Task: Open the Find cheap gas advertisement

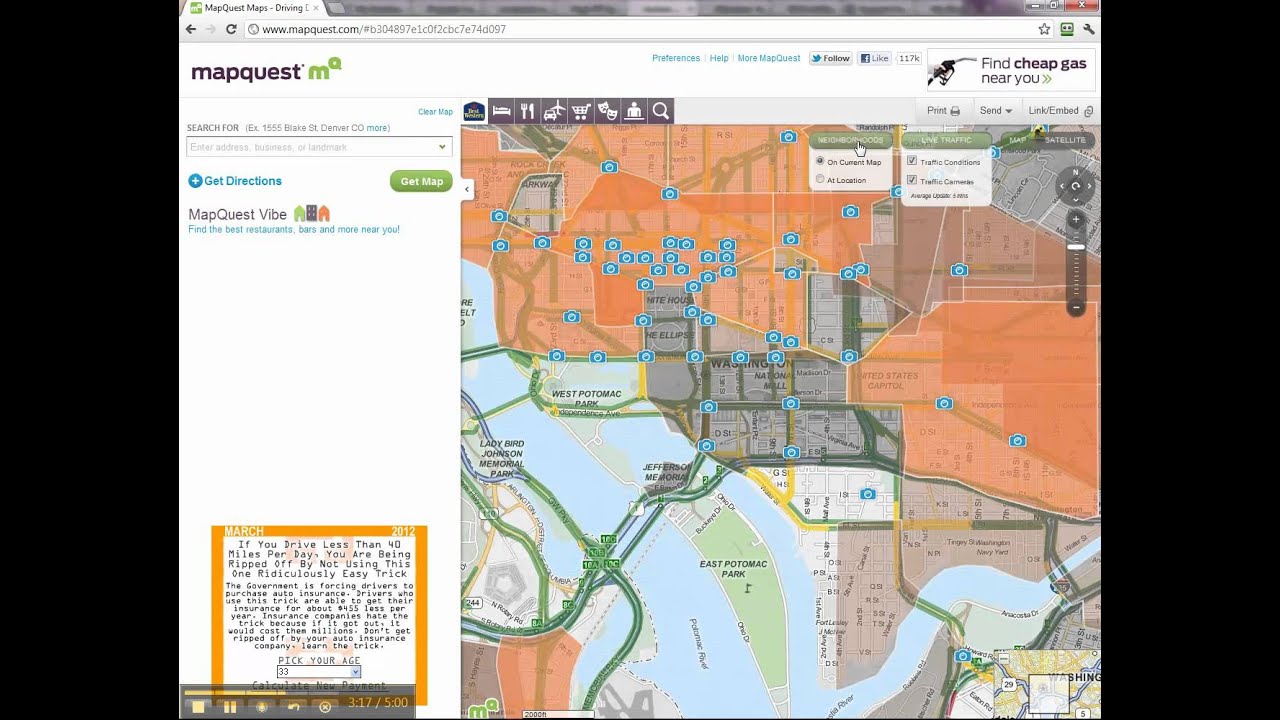Action: (1011, 70)
